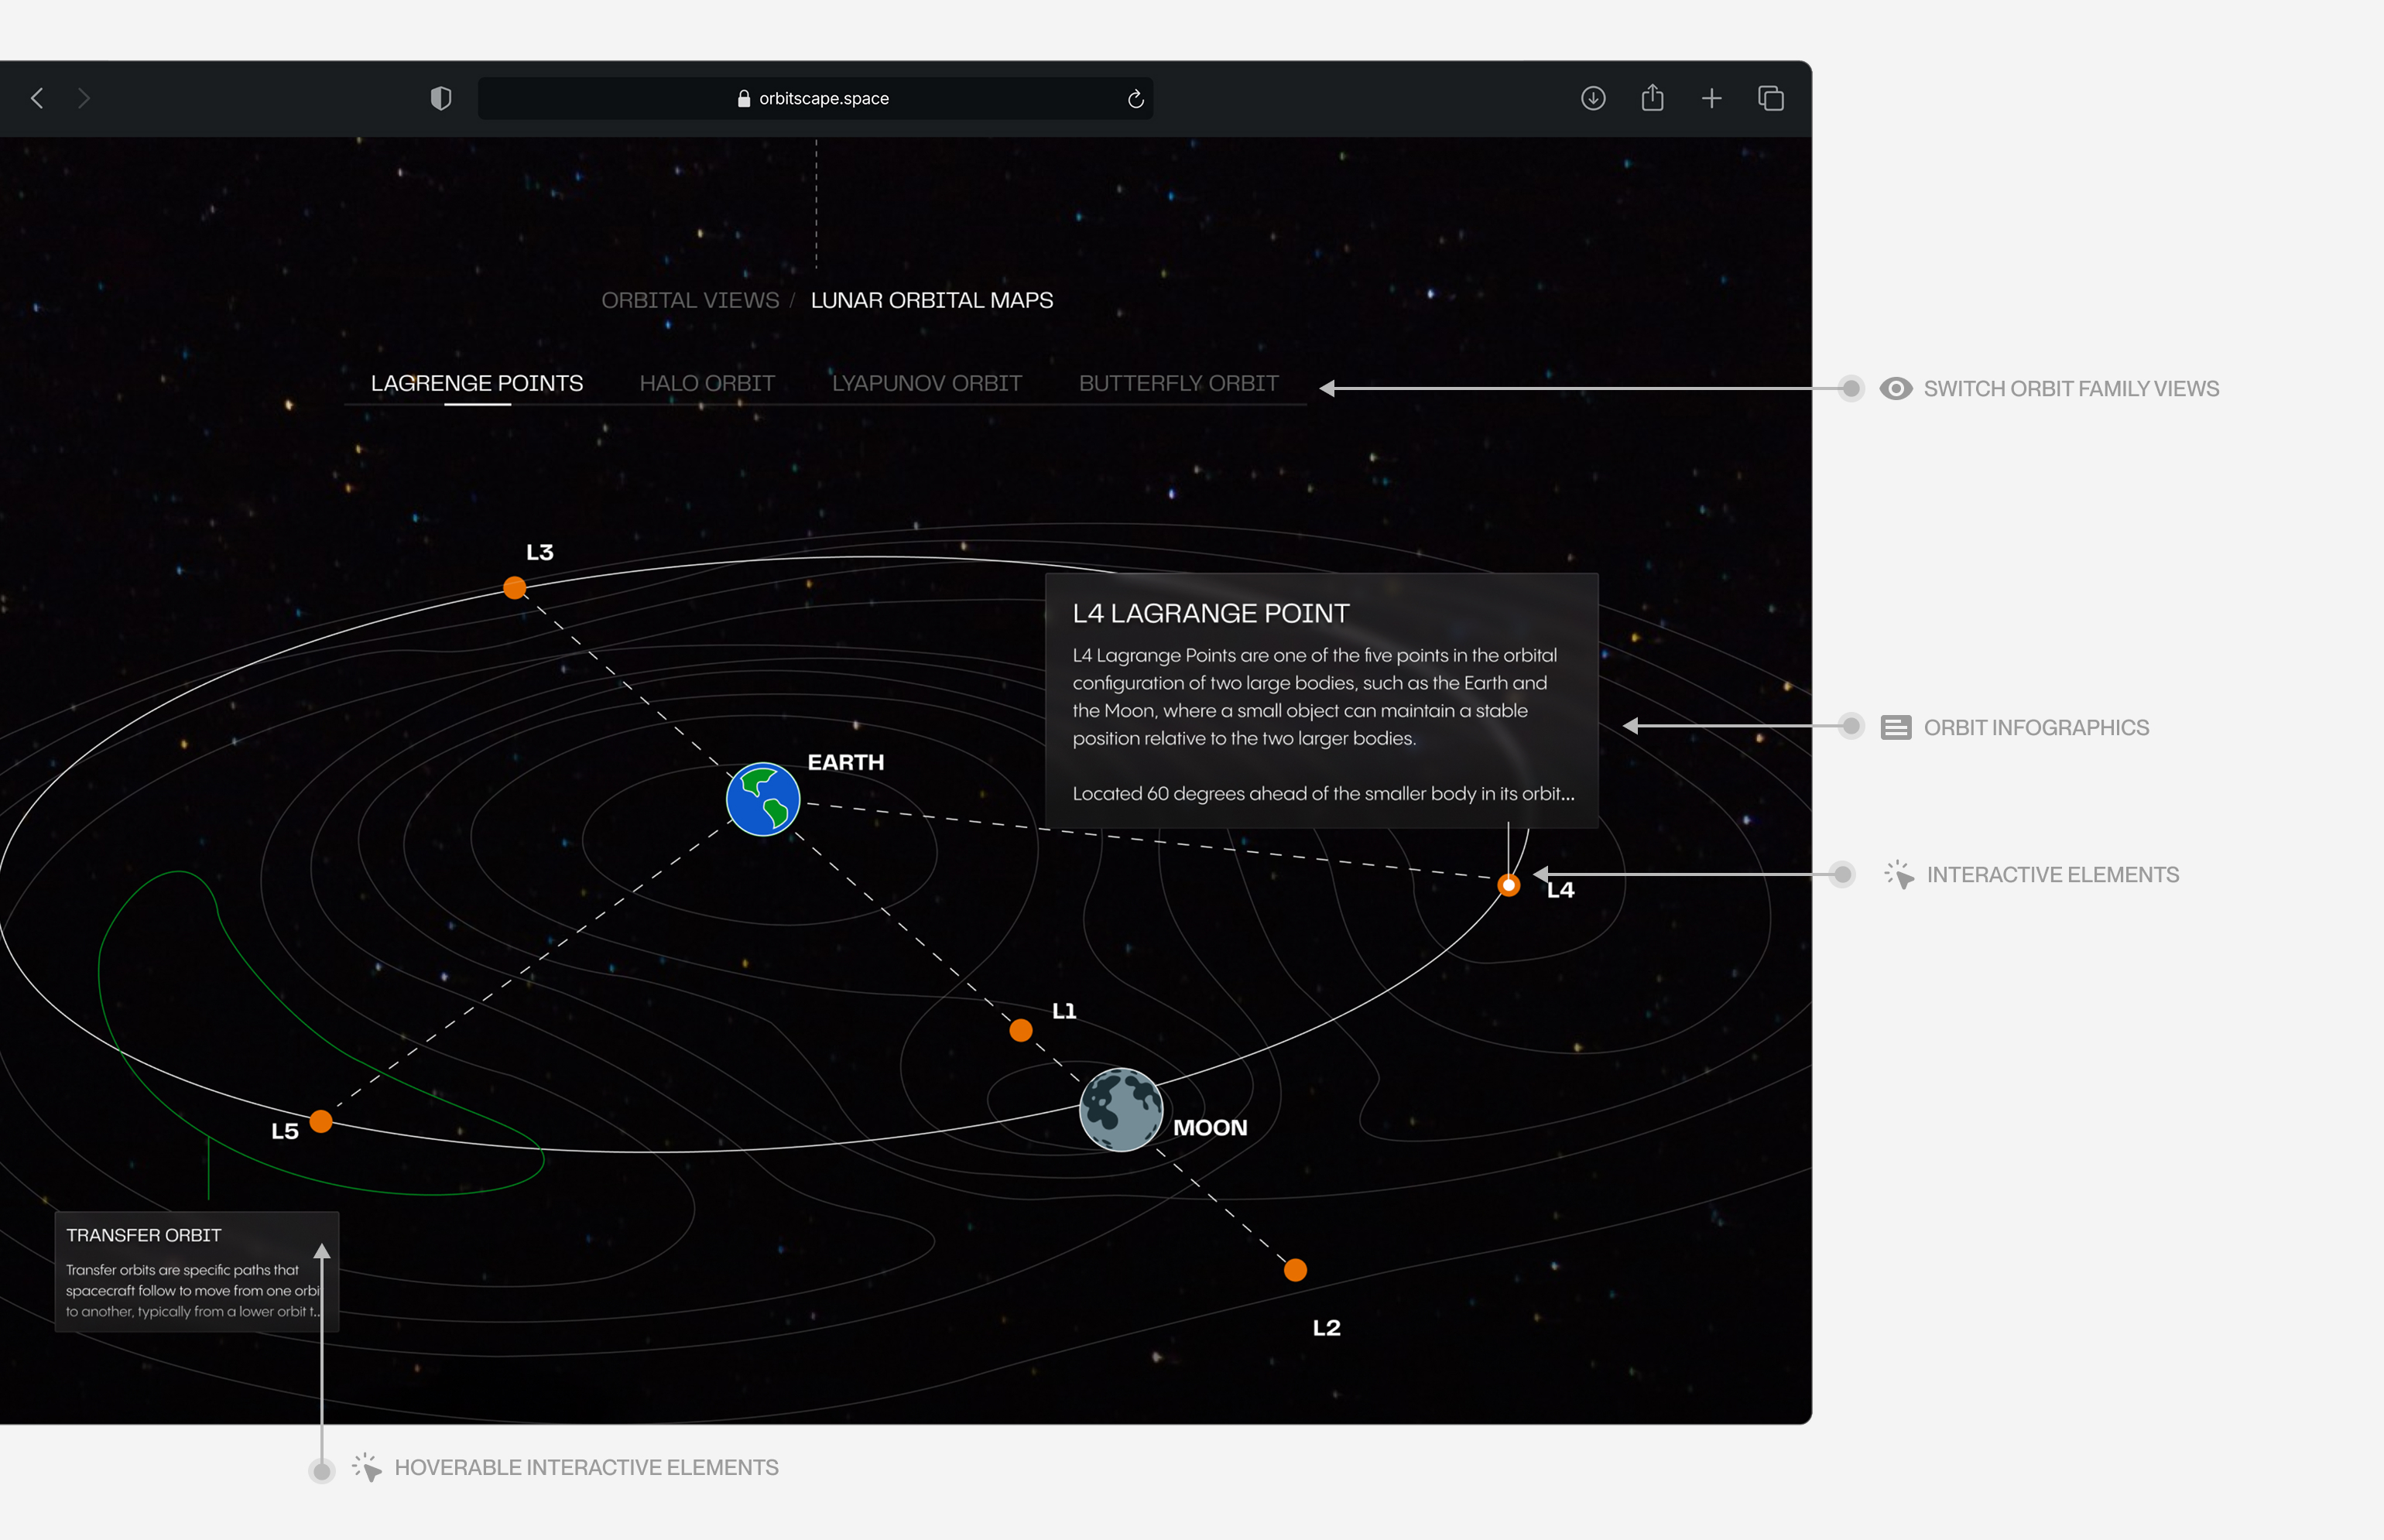2384x1540 pixels.
Task: Switch to the LYAPUNOV ORBIT tab
Action: point(927,383)
